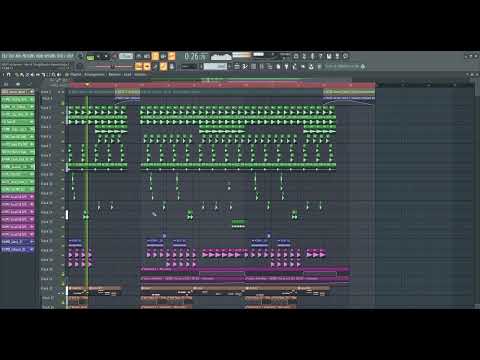480x360 pixels.
Task: Click the round knob beside the menu bar
Action: point(80,56)
